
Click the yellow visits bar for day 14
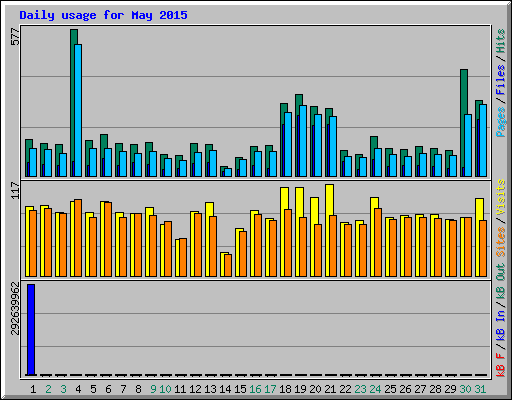(223, 264)
